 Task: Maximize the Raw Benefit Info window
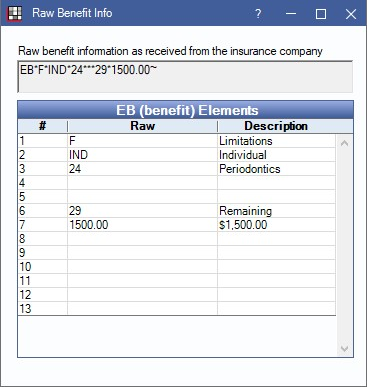pyautogui.click(x=321, y=14)
